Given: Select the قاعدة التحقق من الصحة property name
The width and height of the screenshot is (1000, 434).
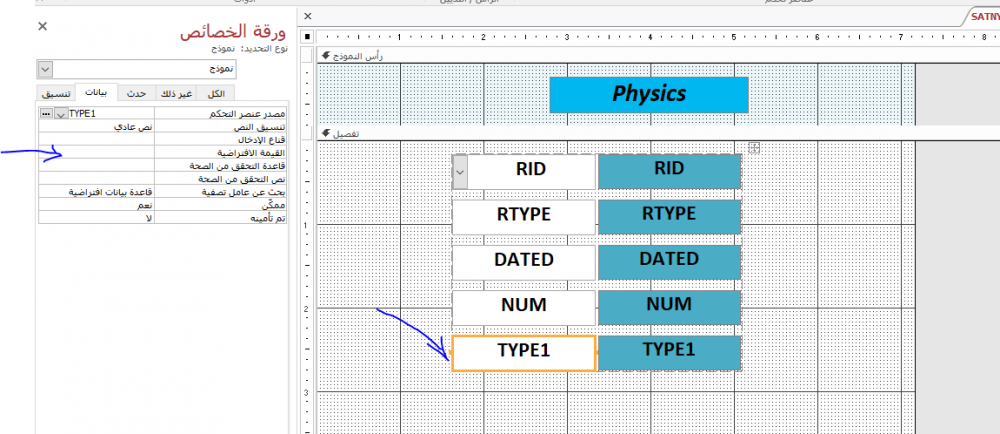Looking at the screenshot, I should point(221,165).
